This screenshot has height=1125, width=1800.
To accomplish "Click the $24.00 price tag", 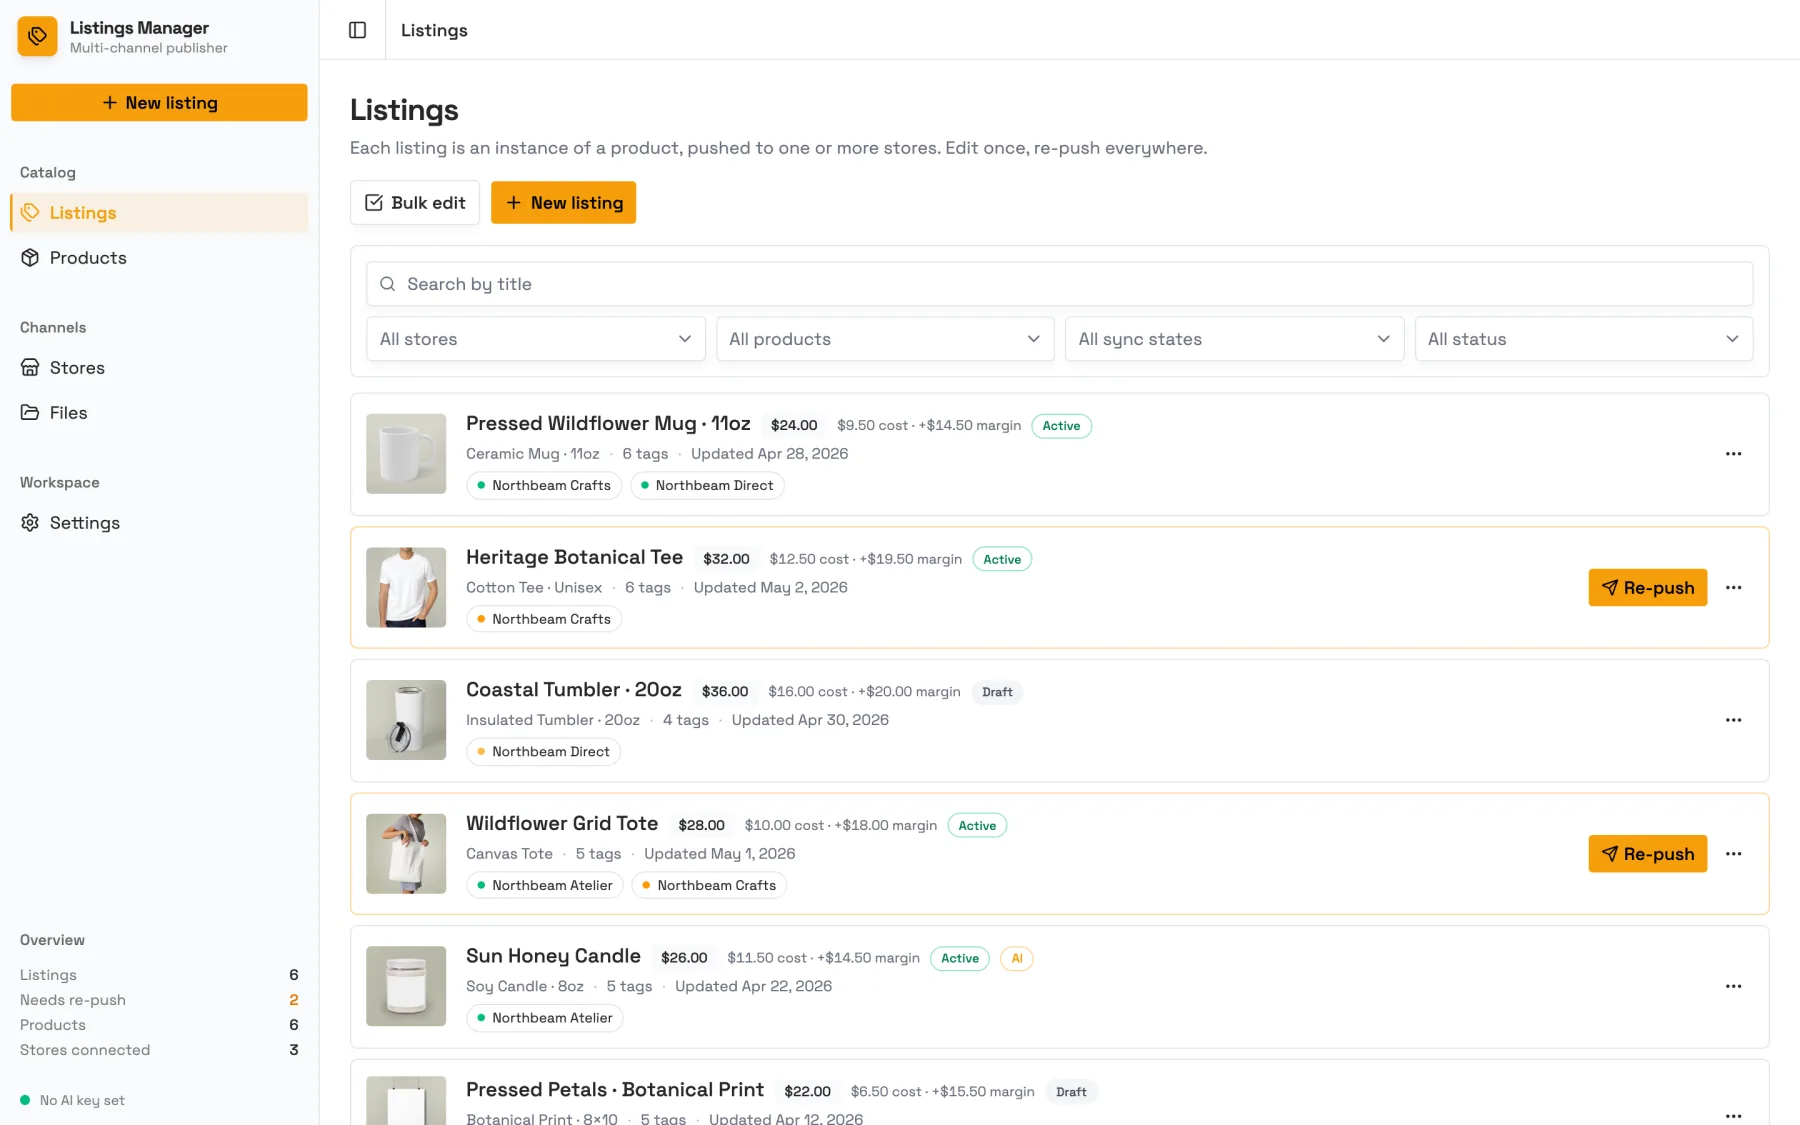I will (x=794, y=426).
